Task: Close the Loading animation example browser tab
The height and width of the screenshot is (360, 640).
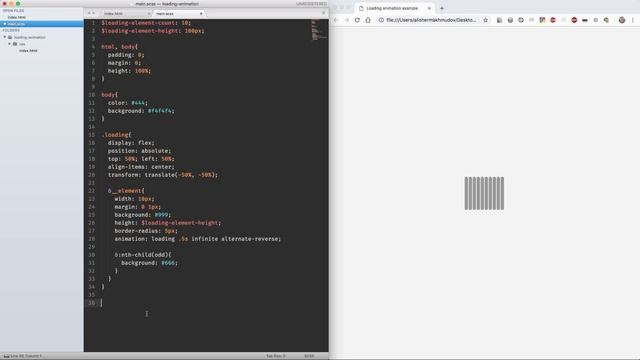Action: pos(429,8)
